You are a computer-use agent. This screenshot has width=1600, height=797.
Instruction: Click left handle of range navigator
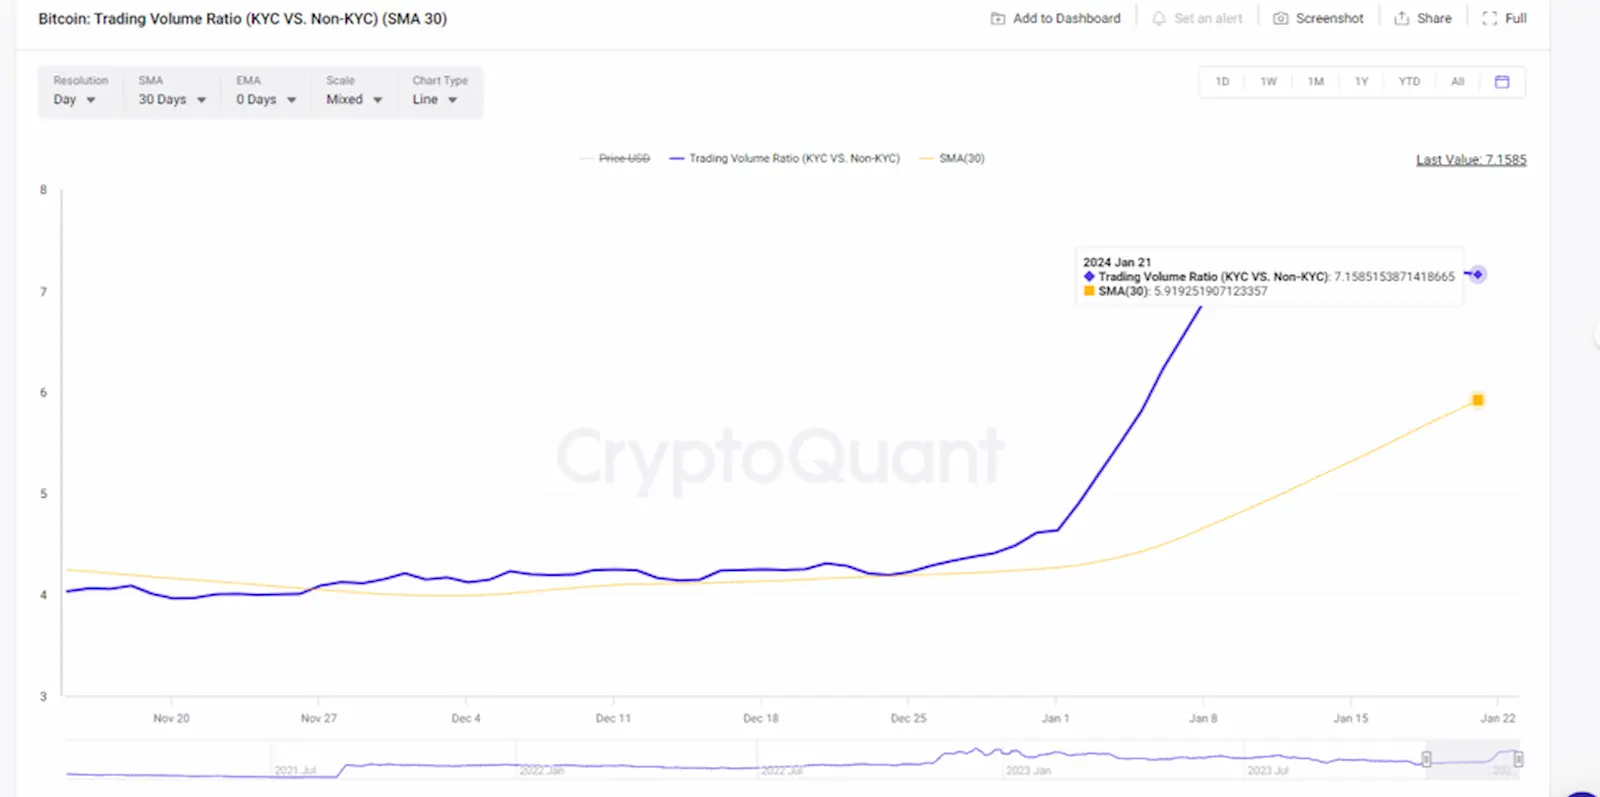pos(1426,759)
